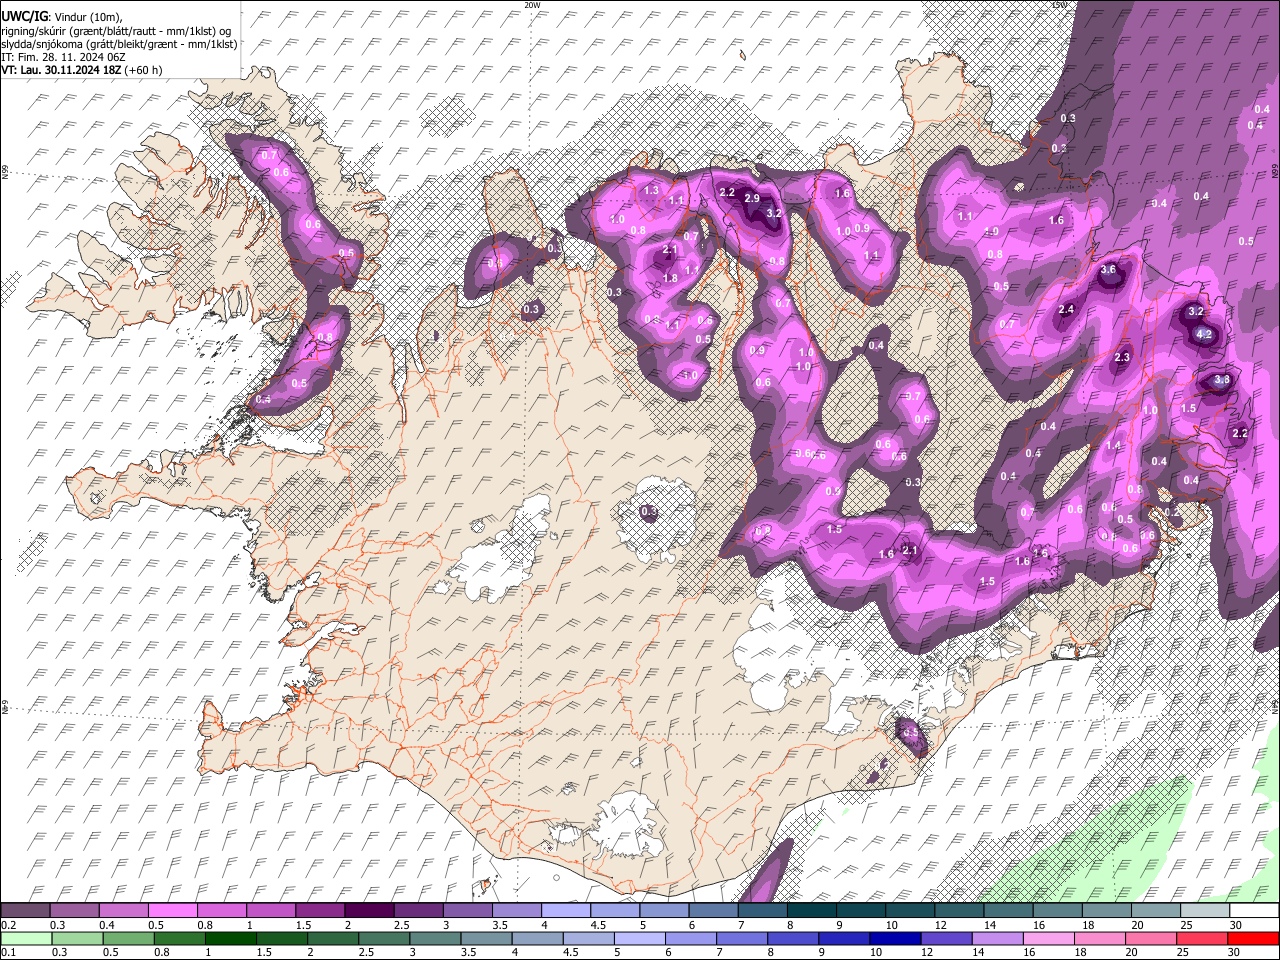
Task: Select the 0.2 dark mauve swatch in upper legend
Action: [25, 911]
